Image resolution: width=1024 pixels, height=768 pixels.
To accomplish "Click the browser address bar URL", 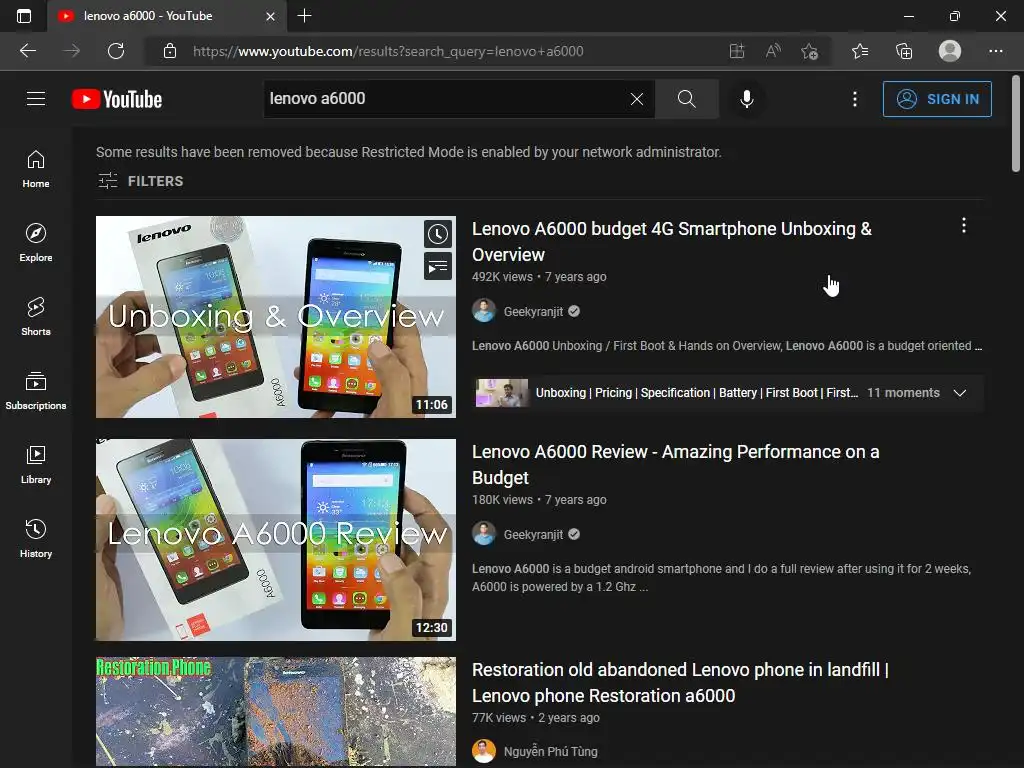I will pos(388,51).
